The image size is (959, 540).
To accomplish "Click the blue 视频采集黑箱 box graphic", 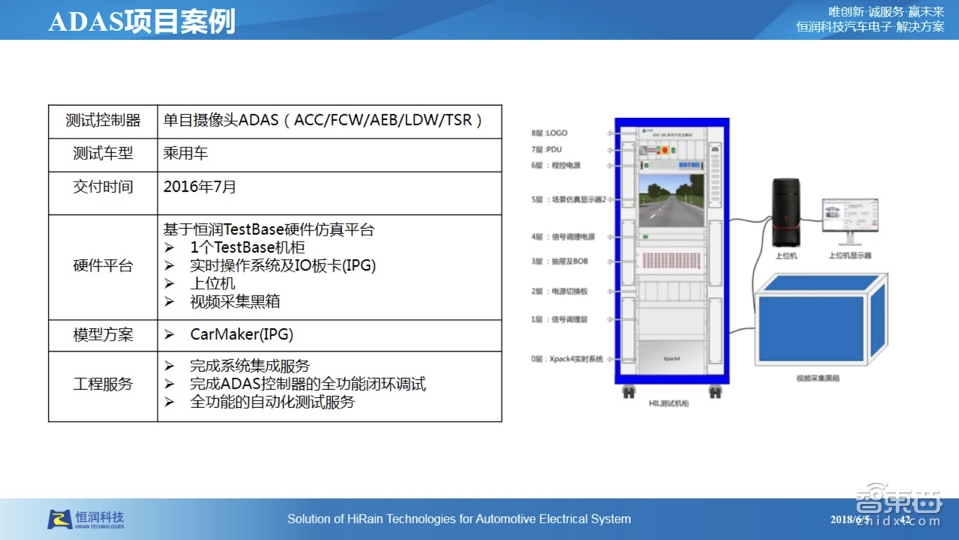I will [x=820, y=319].
